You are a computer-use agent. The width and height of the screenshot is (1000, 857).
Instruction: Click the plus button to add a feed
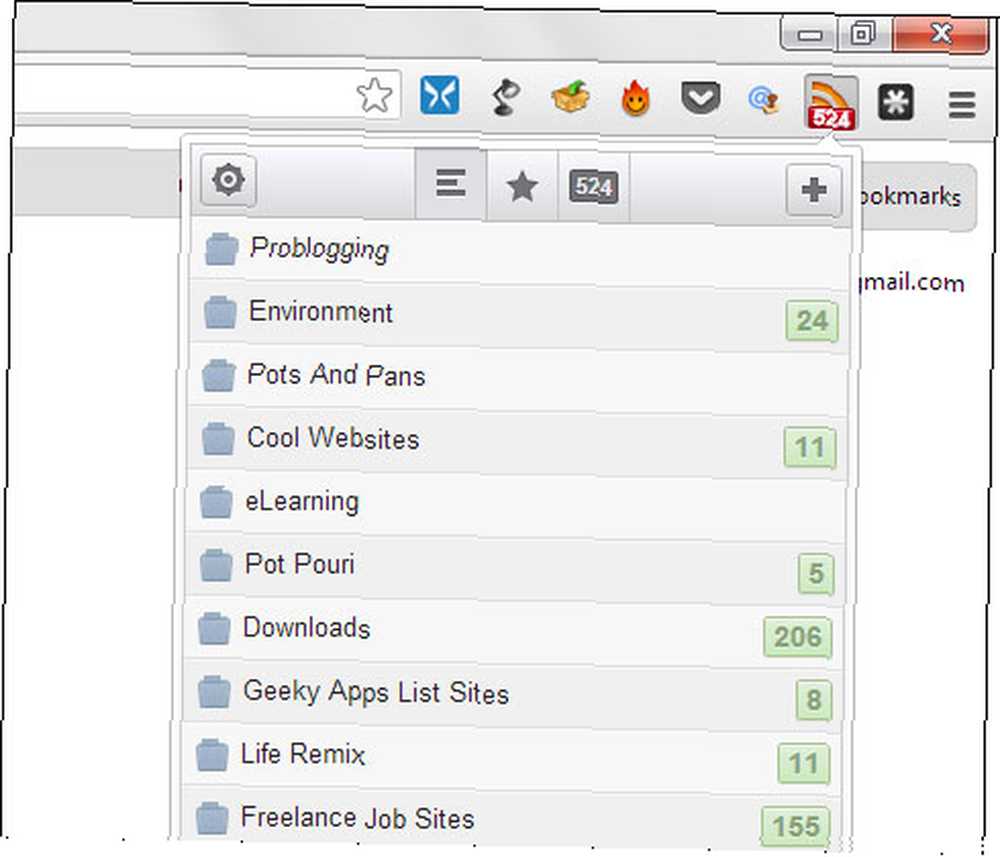[x=814, y=190]
